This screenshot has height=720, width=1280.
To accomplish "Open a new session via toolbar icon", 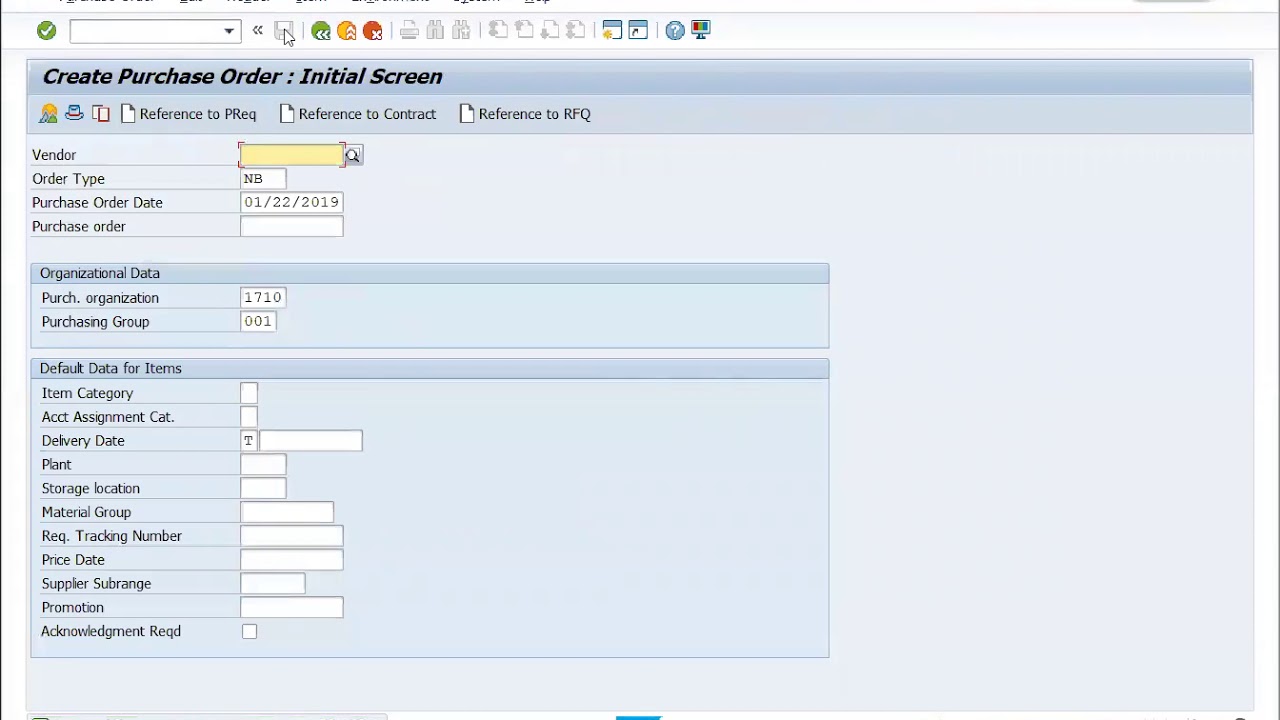I will 612,31.
